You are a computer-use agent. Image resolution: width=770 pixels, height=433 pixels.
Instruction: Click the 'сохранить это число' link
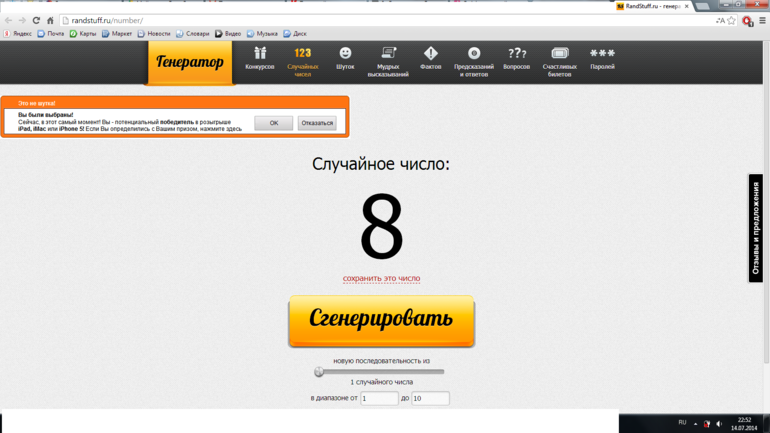coord(381,279)
